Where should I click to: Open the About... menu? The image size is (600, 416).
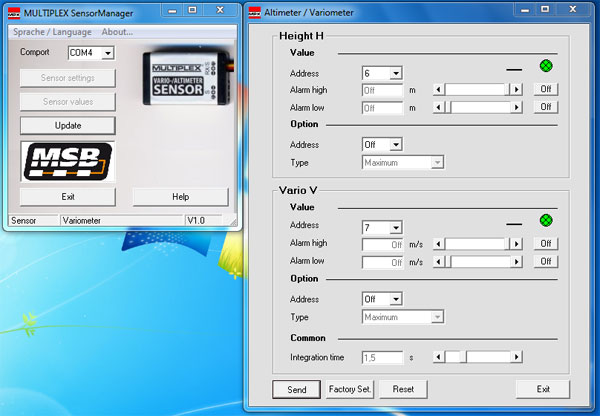[117, 32]
